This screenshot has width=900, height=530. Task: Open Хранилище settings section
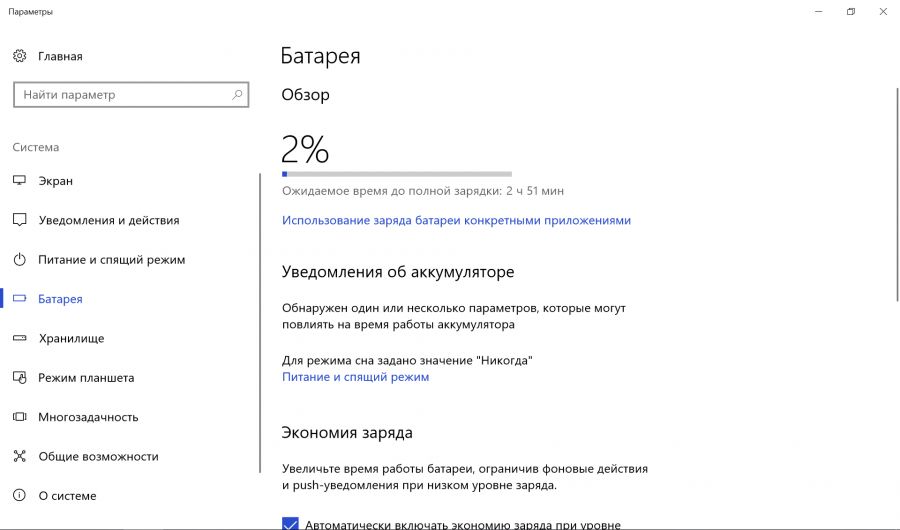pyautogui.click(x=71, y=339)
